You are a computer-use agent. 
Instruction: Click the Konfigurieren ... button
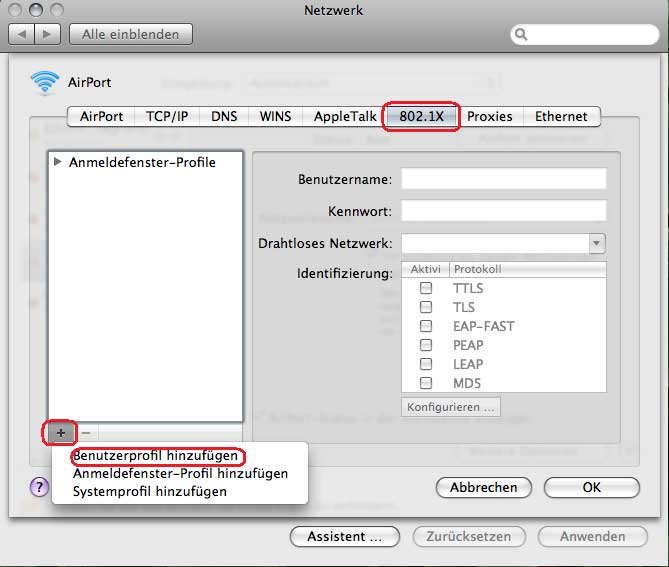click(x=451, y=407)
